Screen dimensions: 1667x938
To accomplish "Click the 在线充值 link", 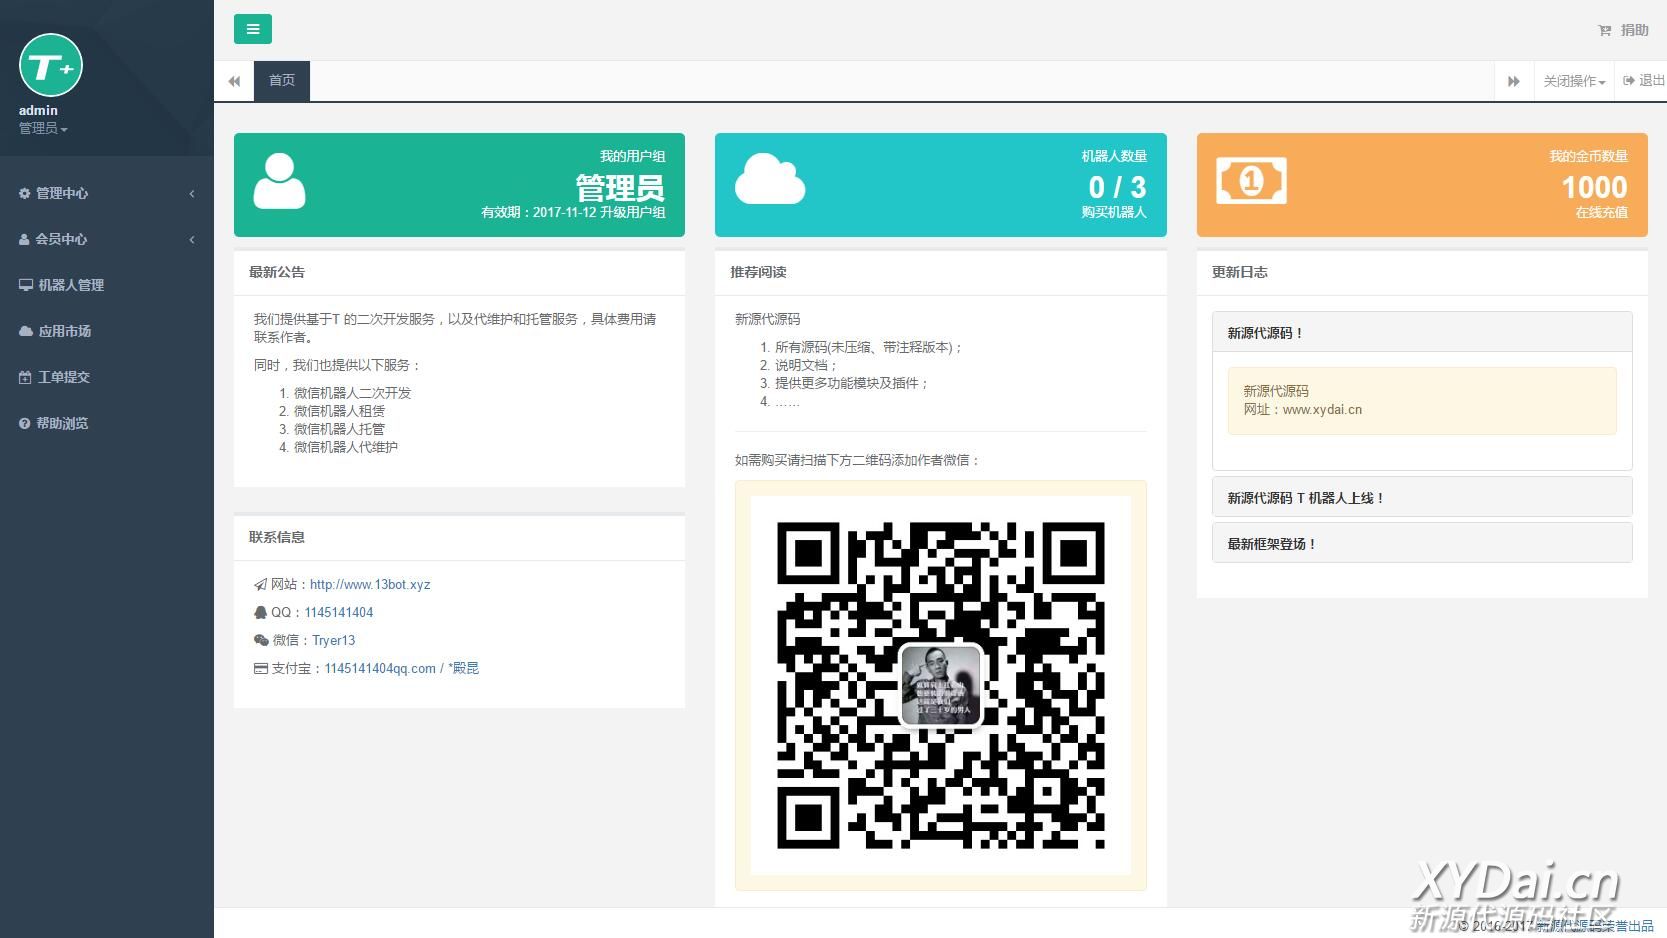I will point(1602,212).
